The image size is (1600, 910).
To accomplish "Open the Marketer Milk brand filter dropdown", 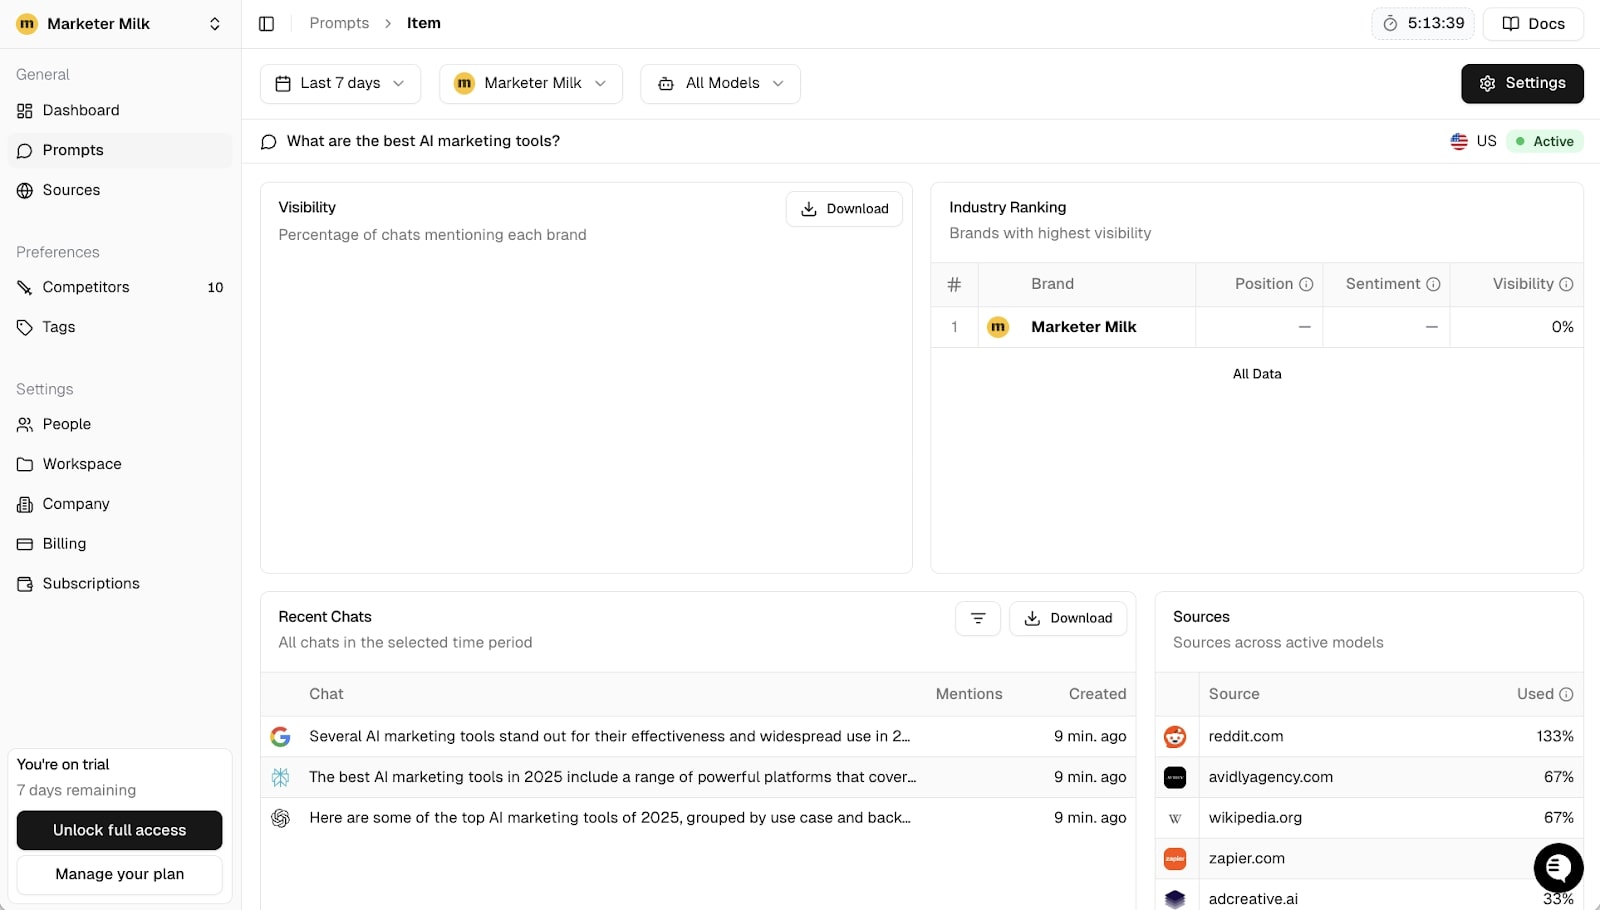I will coord(531,84).
